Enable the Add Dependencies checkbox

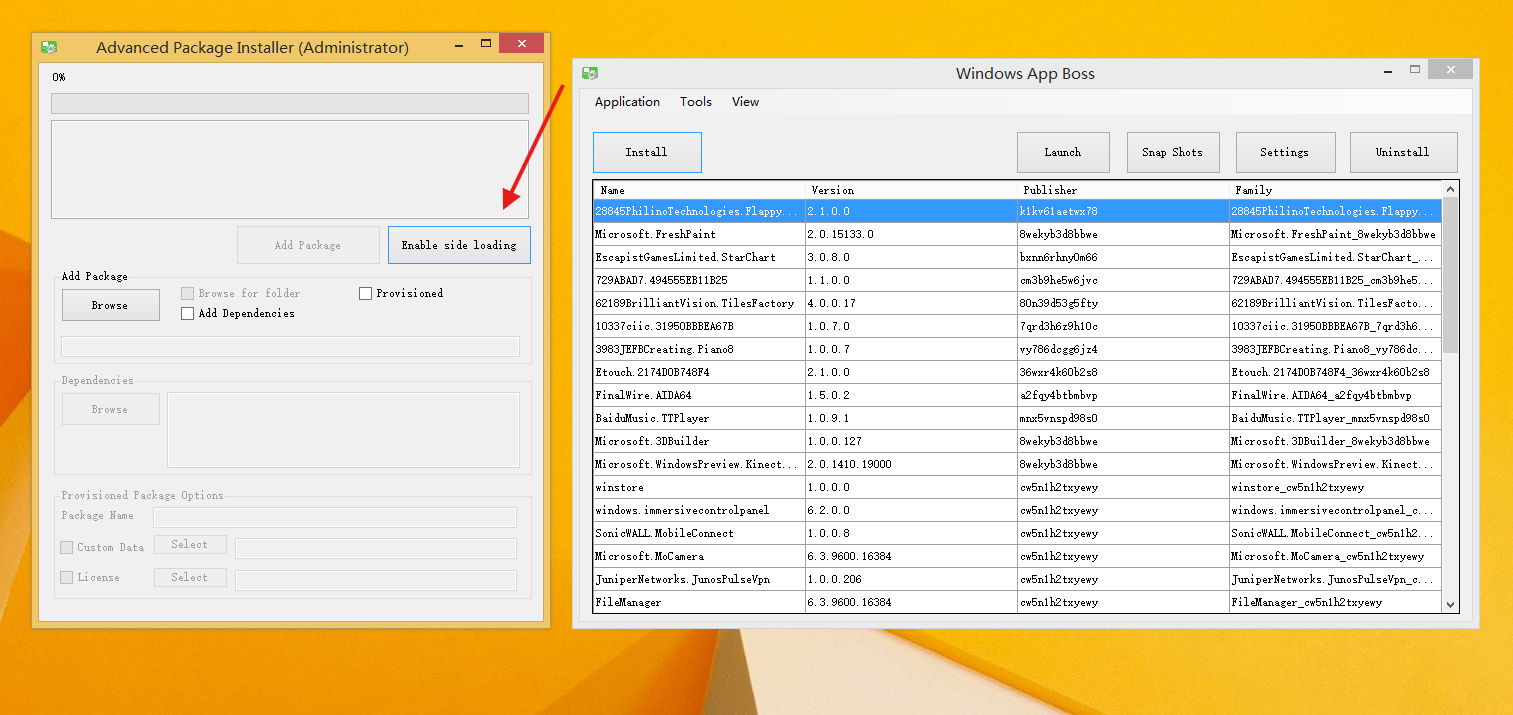pos(188,313)
